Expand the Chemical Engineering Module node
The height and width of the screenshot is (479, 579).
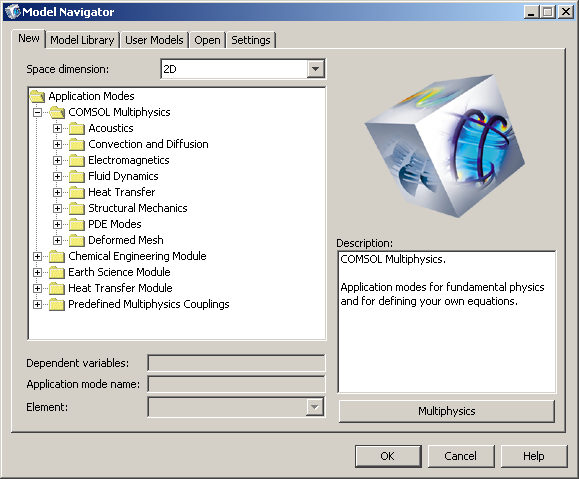coord(37,256)
